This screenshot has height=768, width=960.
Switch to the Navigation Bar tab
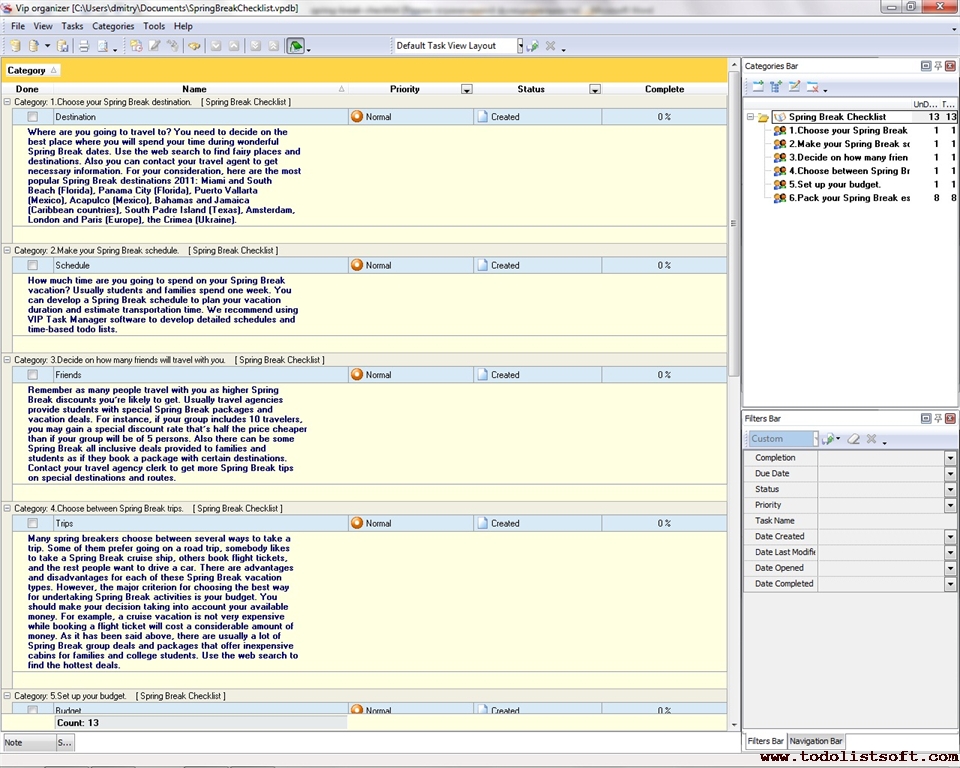[816, 741]
